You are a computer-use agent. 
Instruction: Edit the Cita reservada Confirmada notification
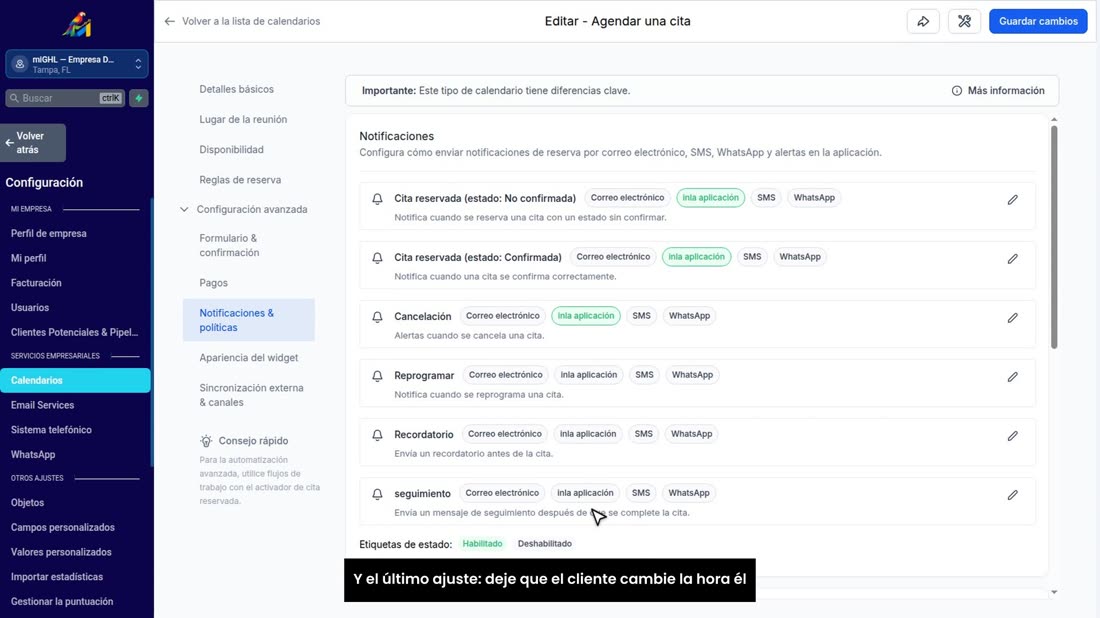1012,259
